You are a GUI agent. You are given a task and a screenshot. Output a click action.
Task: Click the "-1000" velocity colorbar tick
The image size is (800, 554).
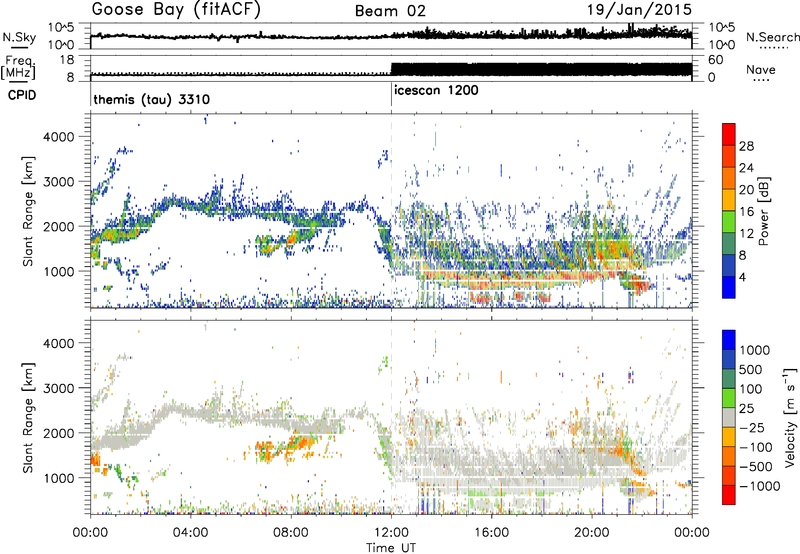coord(760,486)
